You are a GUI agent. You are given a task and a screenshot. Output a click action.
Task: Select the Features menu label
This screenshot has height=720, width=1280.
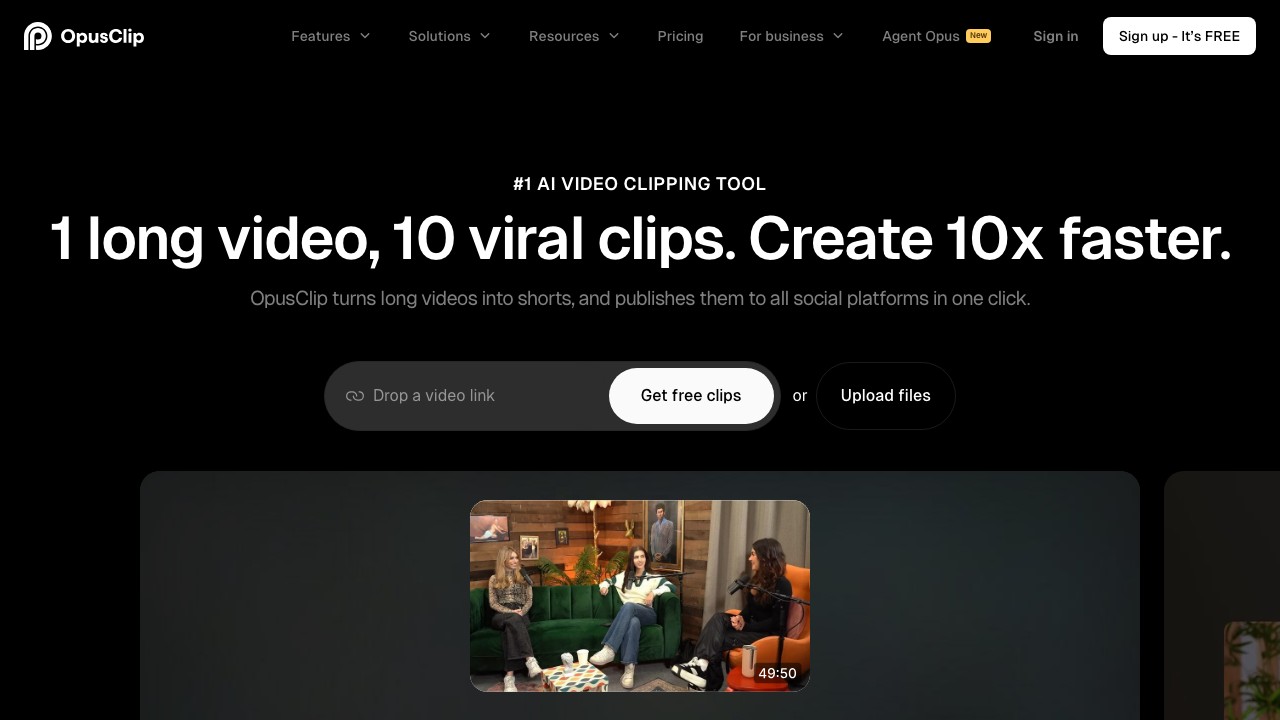click(320, 36)
